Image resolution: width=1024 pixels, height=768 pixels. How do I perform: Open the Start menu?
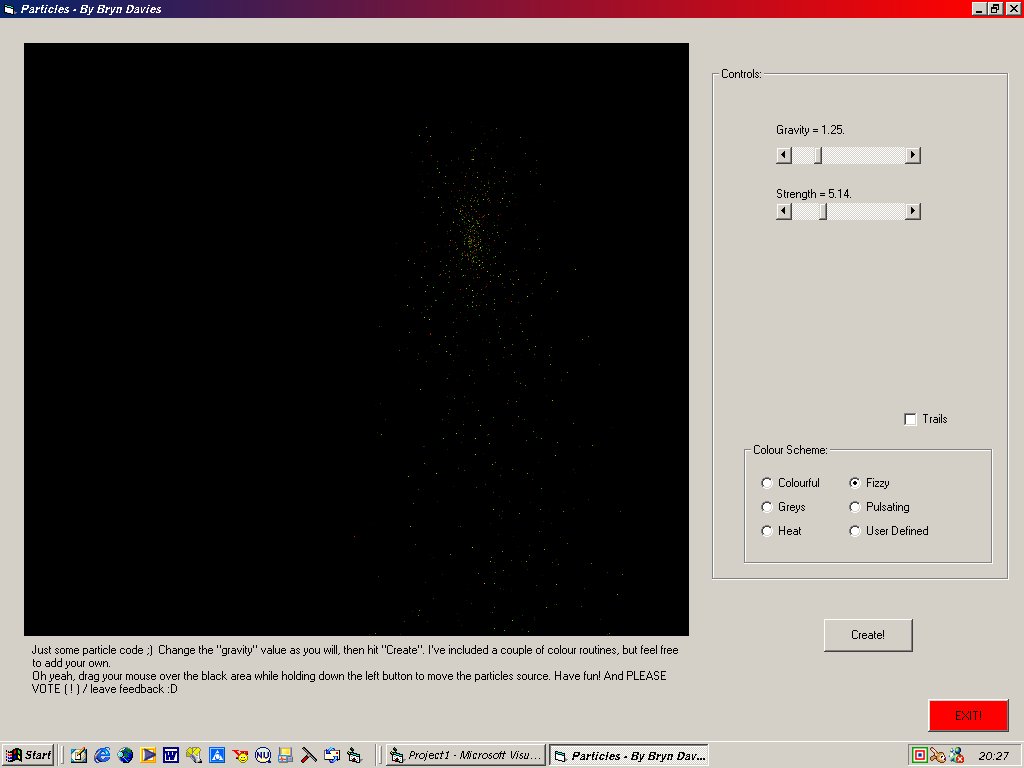coord(28,755)
